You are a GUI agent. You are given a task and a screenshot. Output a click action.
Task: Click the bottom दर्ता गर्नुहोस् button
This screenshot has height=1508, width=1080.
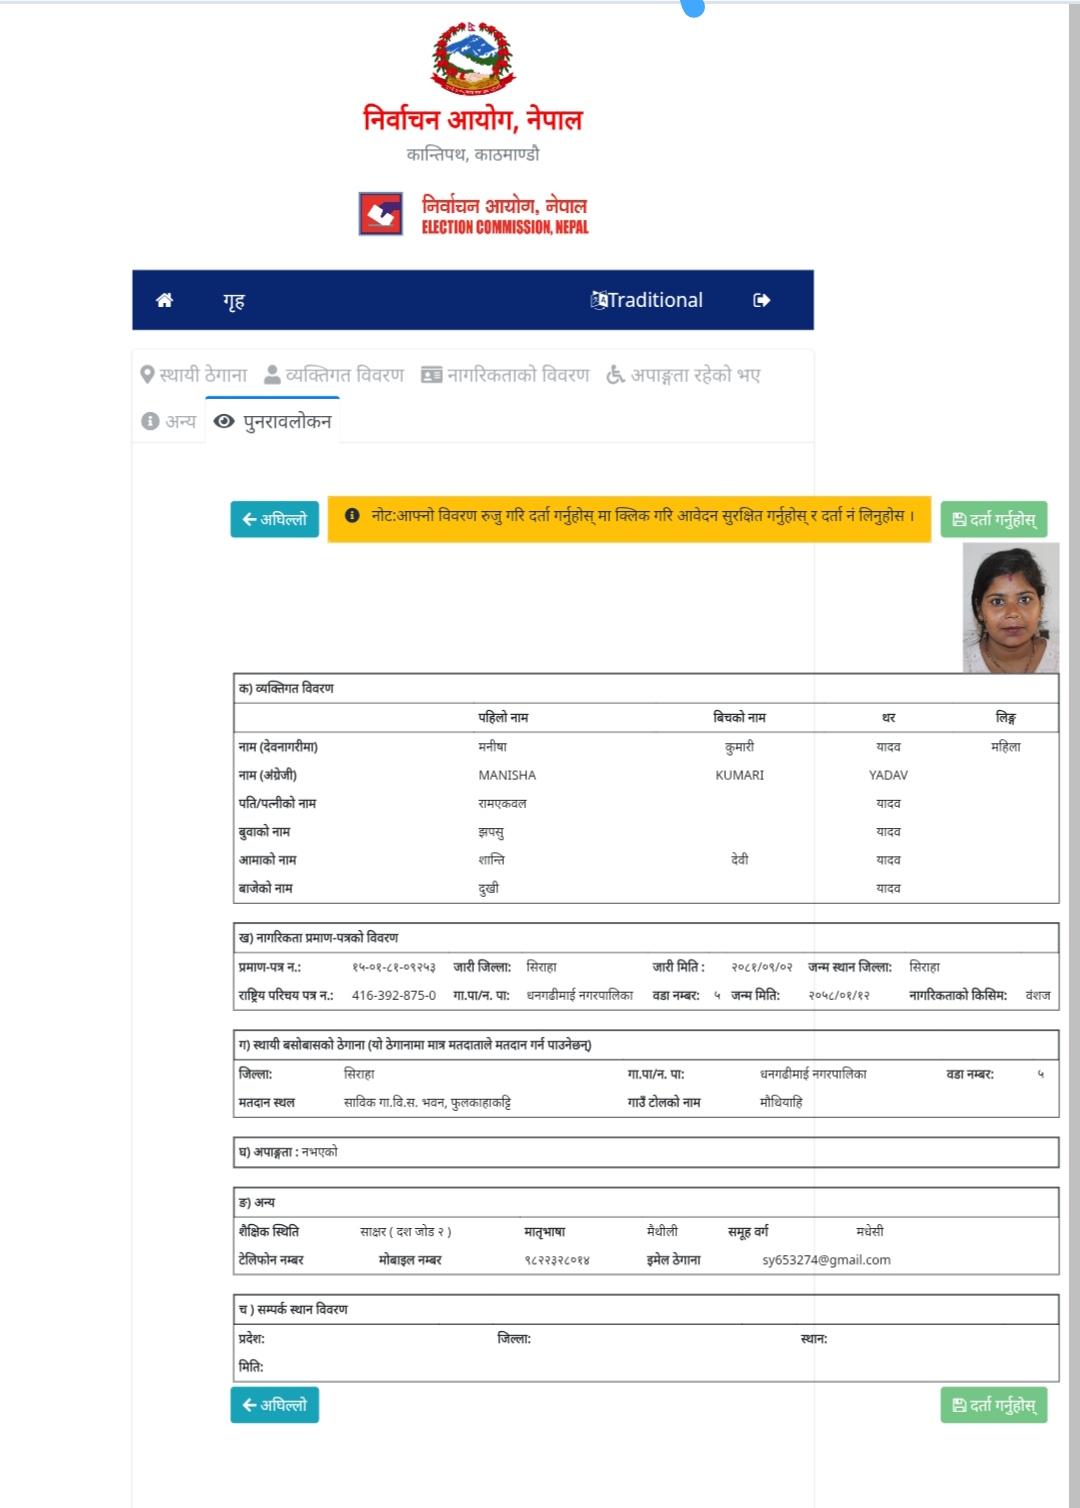pos(994,1405)
